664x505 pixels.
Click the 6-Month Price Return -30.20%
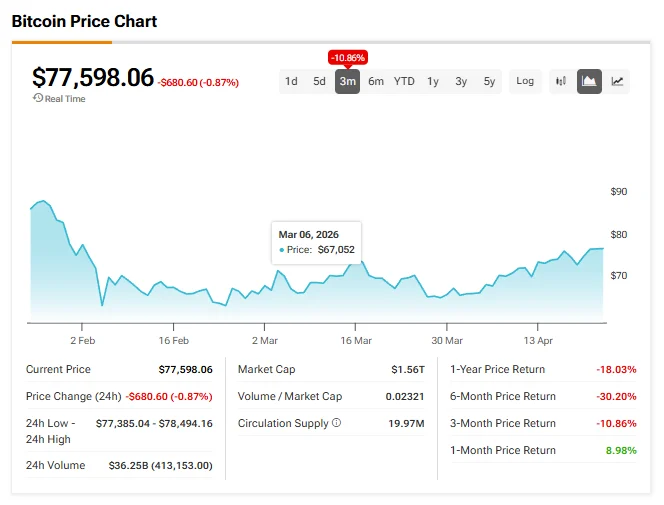click(616, 397)
